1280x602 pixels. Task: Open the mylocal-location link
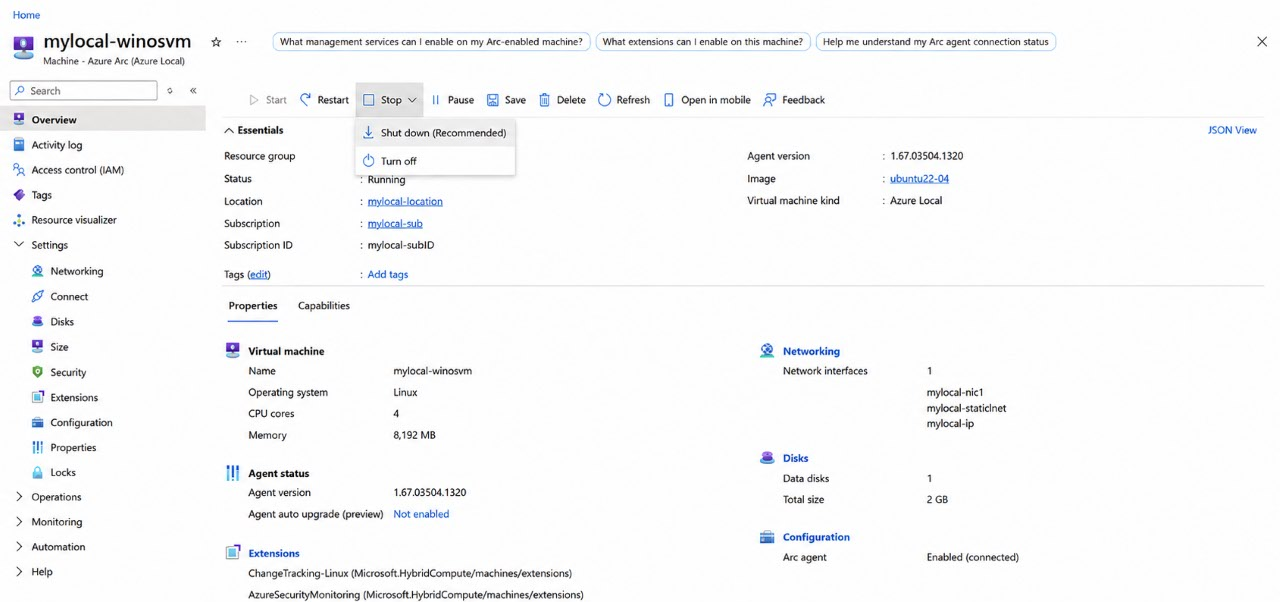point(405,201)
